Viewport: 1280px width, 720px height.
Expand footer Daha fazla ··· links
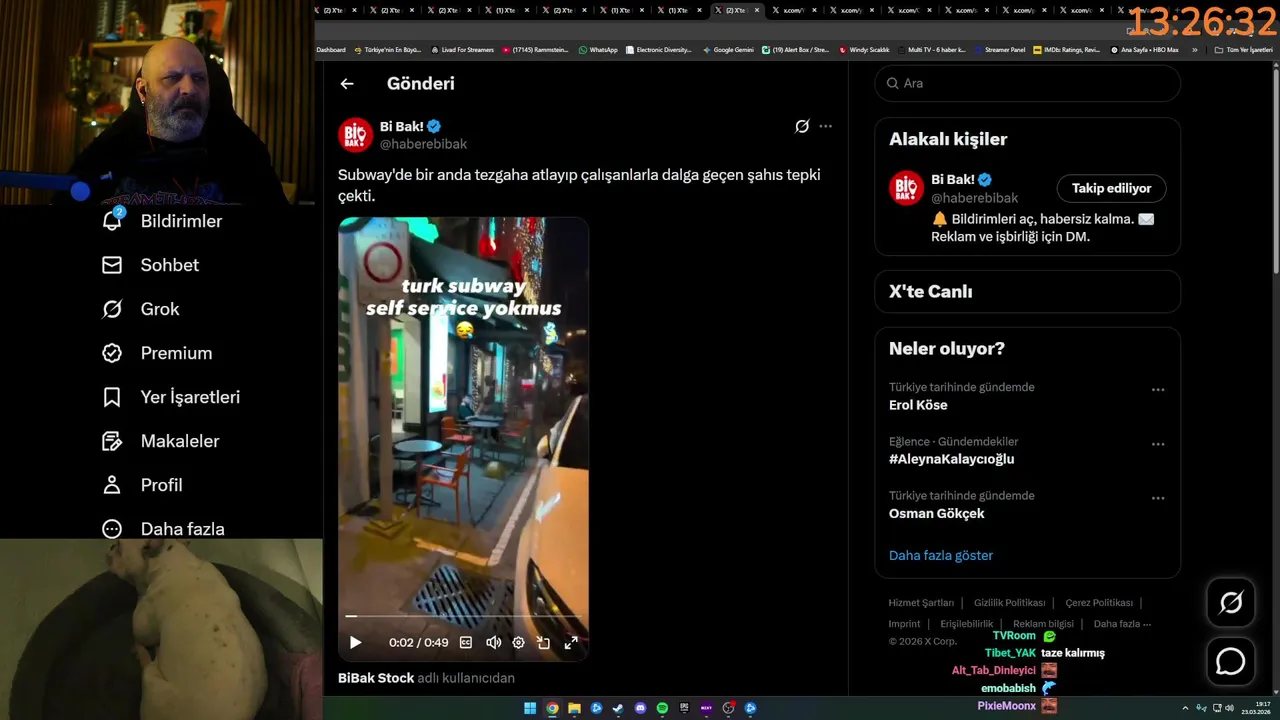(1122, 624)
